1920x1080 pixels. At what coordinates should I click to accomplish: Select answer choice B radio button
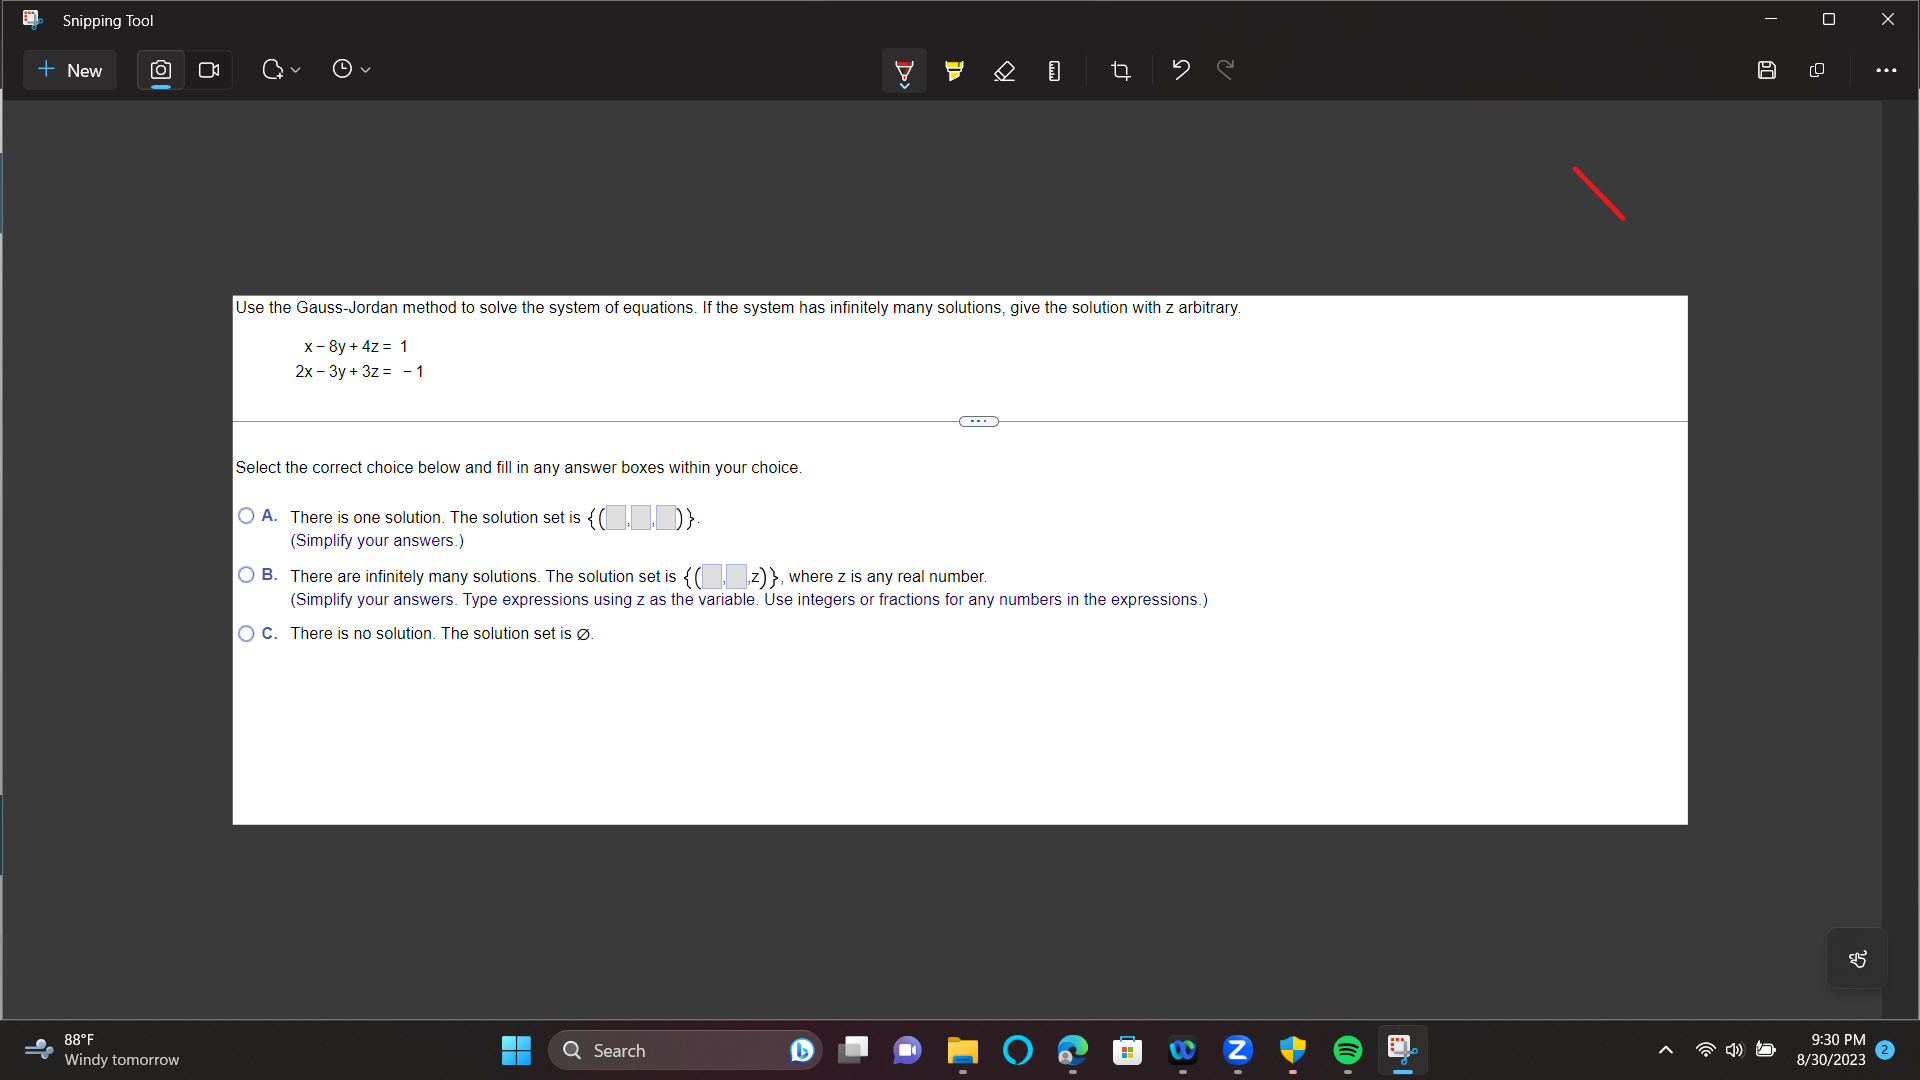[x=245, y=574]
